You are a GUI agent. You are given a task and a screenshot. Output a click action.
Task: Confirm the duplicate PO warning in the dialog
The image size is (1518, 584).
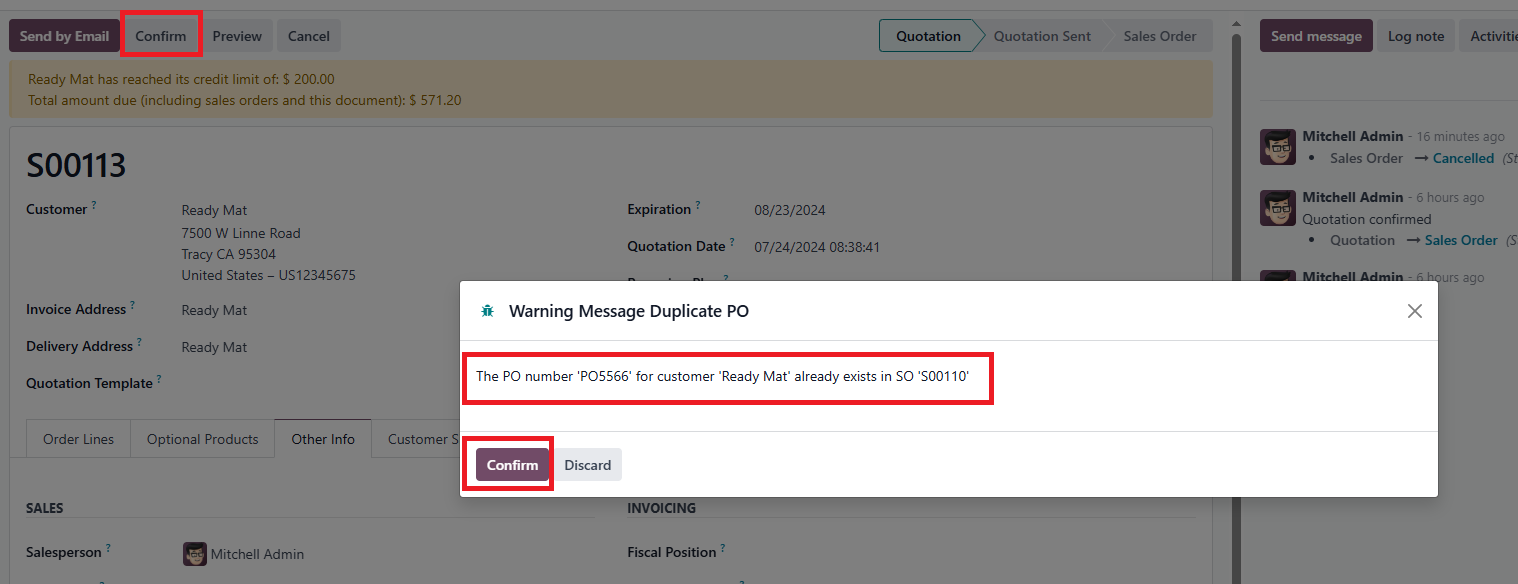coord(512,465)
